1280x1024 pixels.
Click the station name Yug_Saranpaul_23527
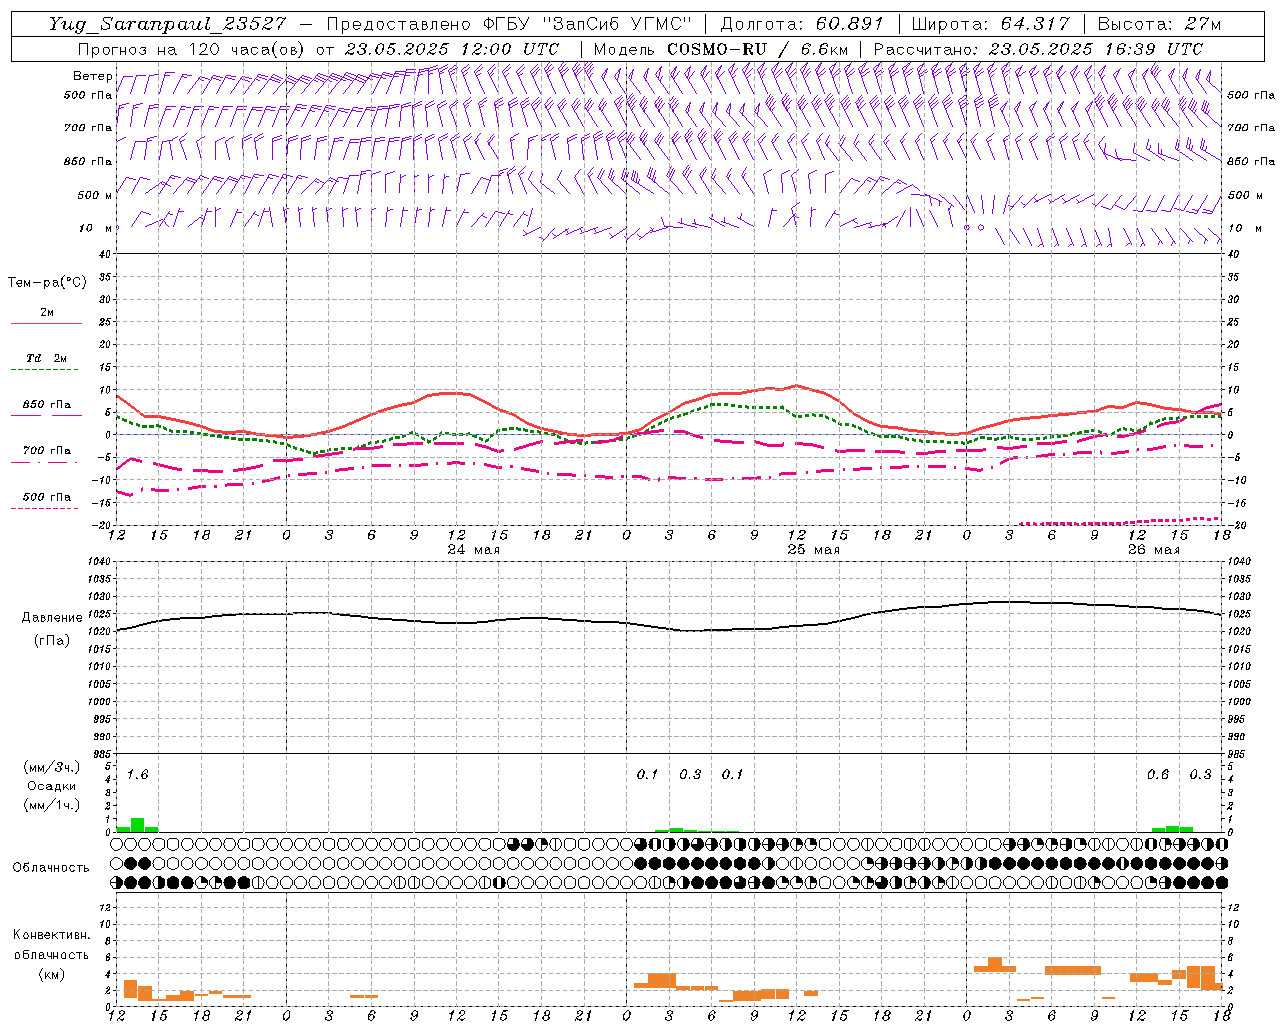167,24
